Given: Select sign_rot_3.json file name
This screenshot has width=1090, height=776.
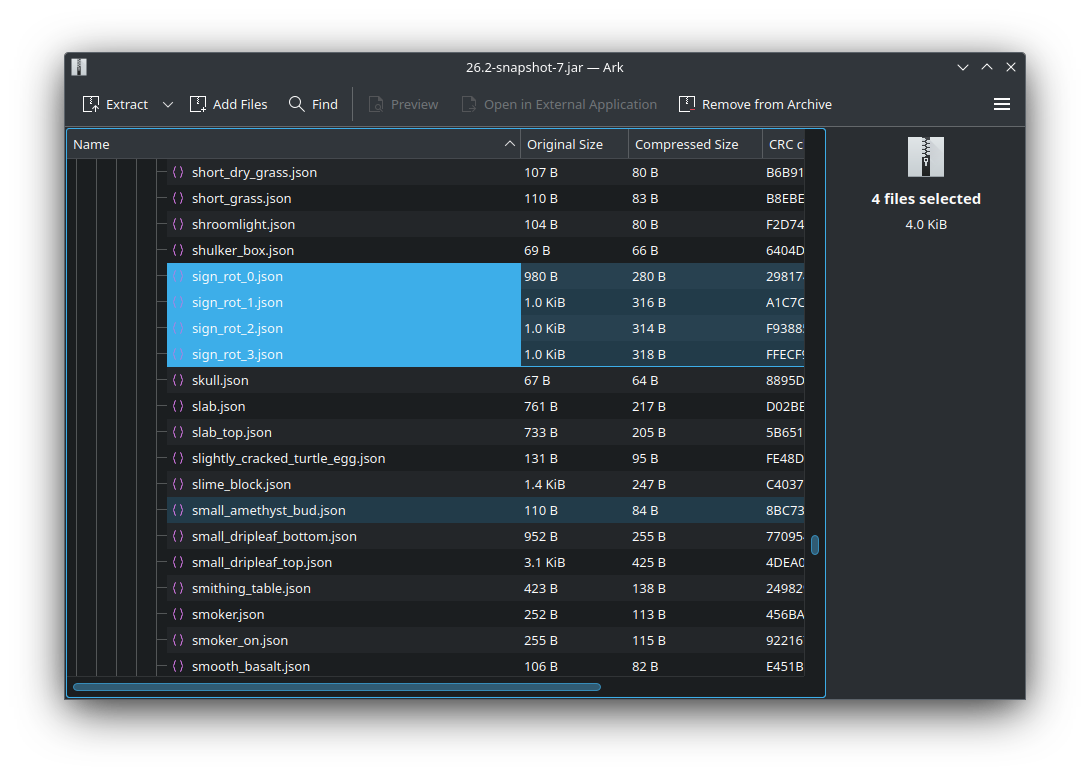Looking at the screenshot, I should coord(237,354).
